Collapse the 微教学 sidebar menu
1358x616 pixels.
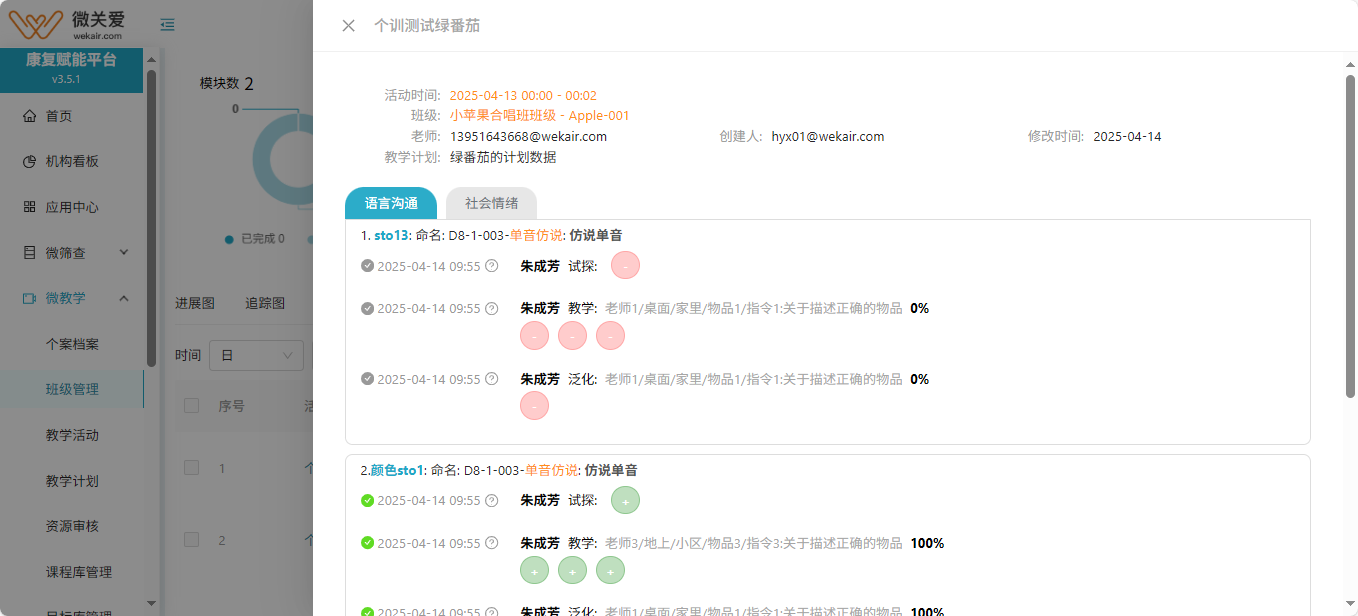[x=124, y=298]
